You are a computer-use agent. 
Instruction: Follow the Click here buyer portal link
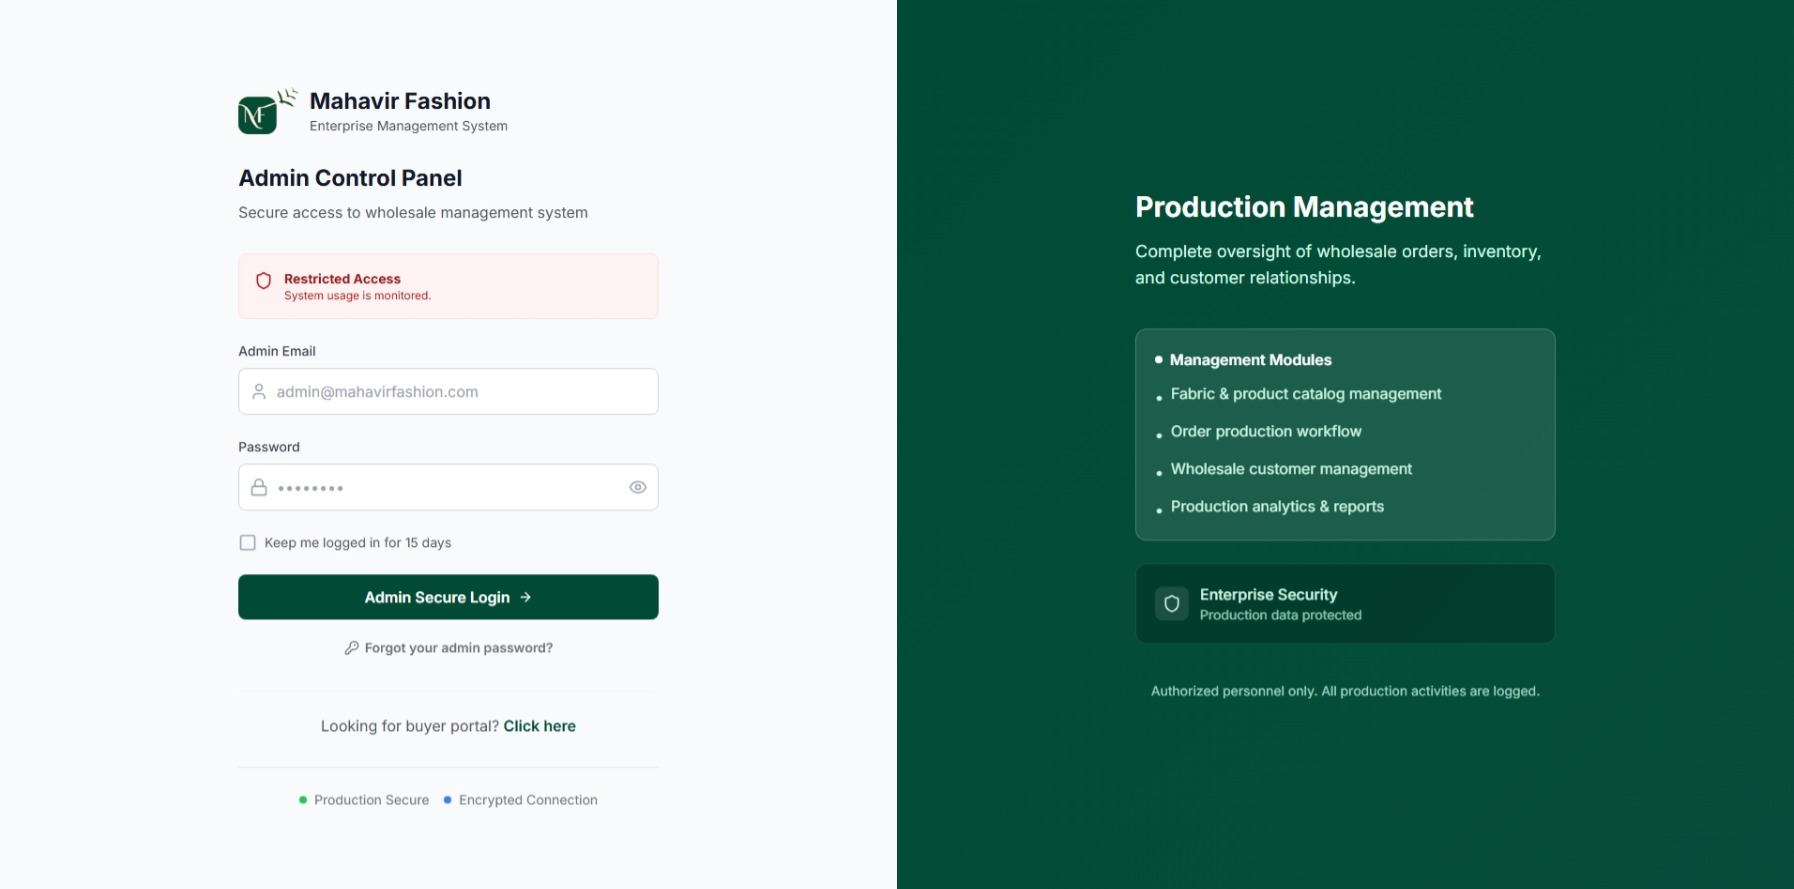pyautogui.click(x=539, y=726)
